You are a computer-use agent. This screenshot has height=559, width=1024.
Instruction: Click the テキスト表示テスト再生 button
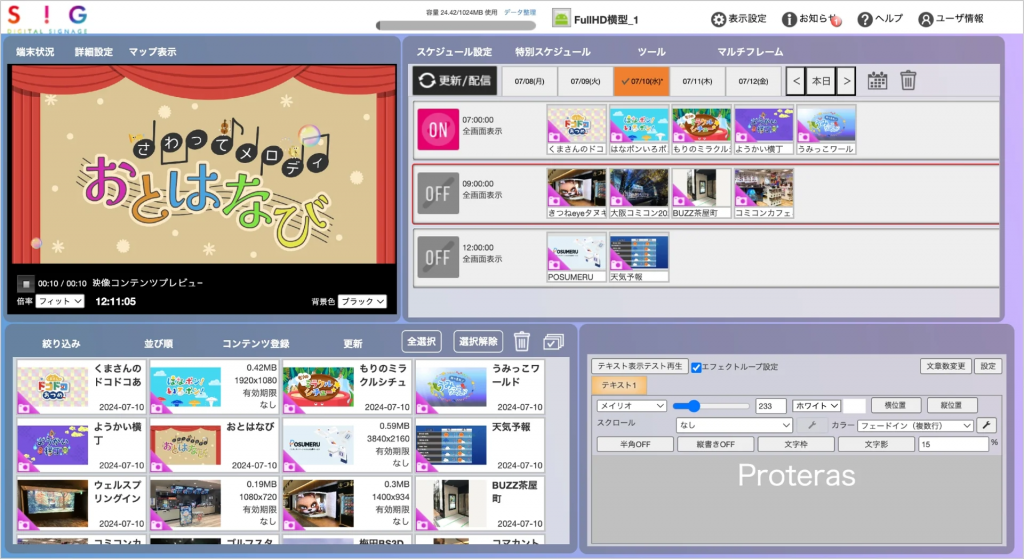click(x=639, y=366)
